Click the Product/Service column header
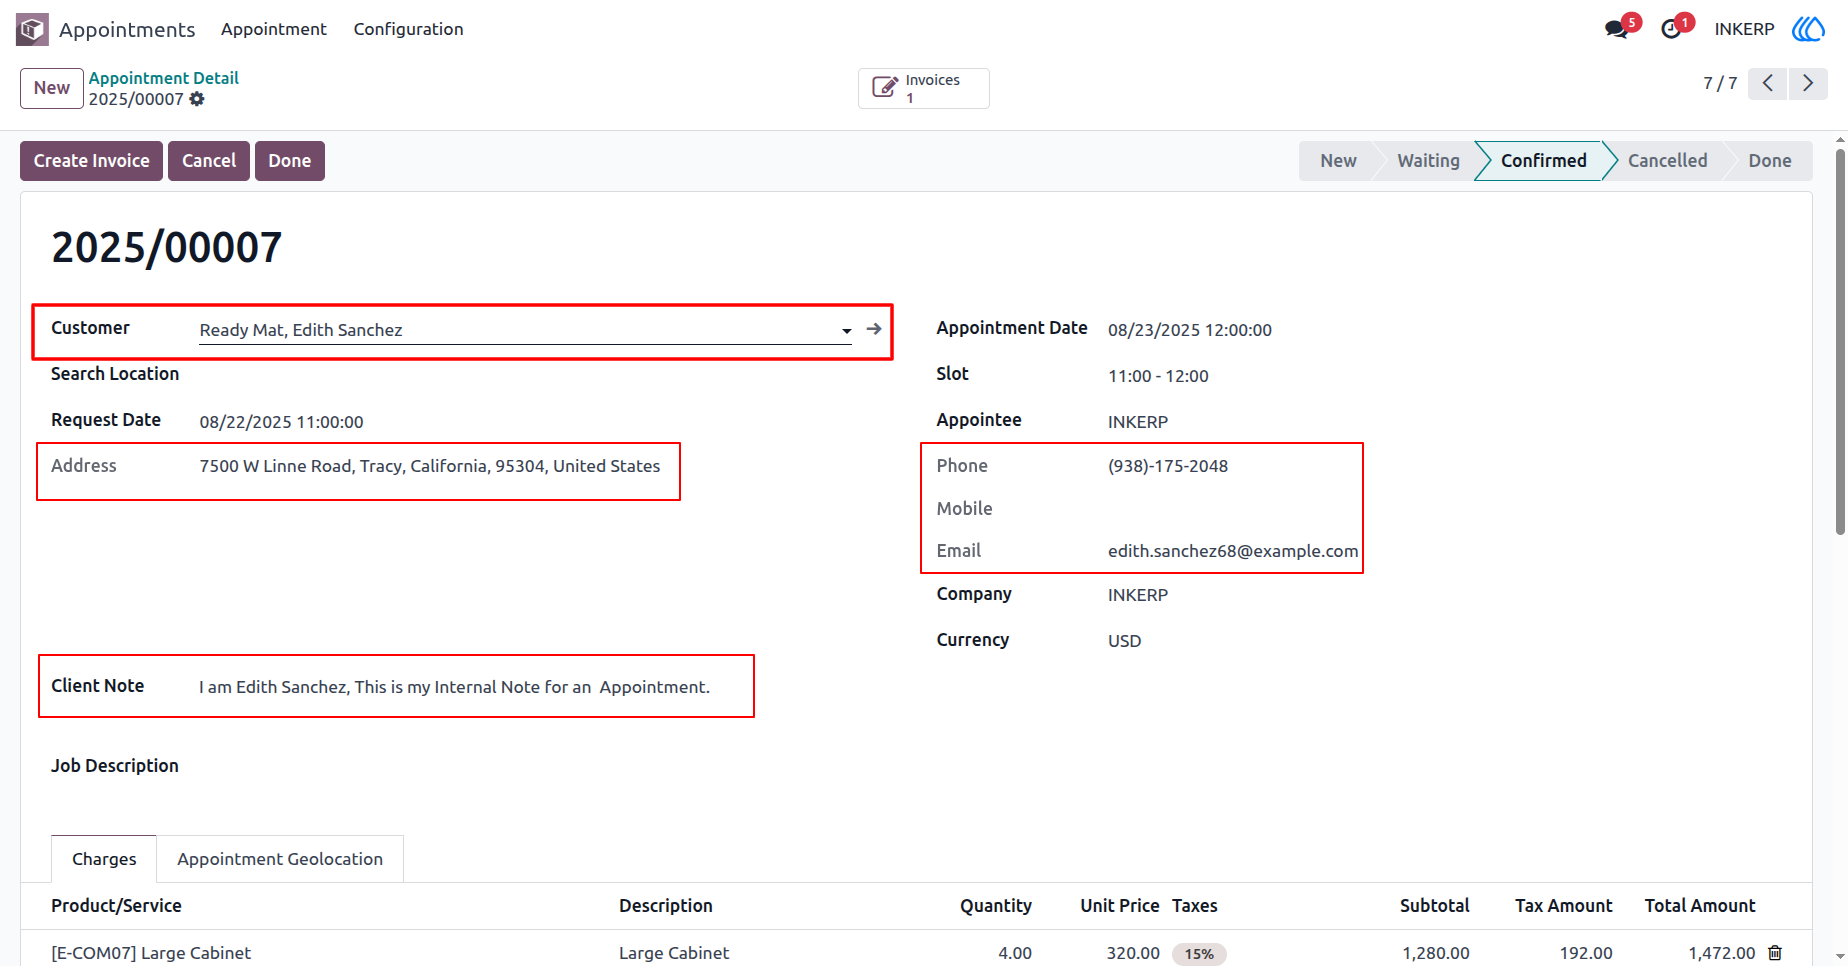The image size is (1848, 966). click(x=116, y=906)
